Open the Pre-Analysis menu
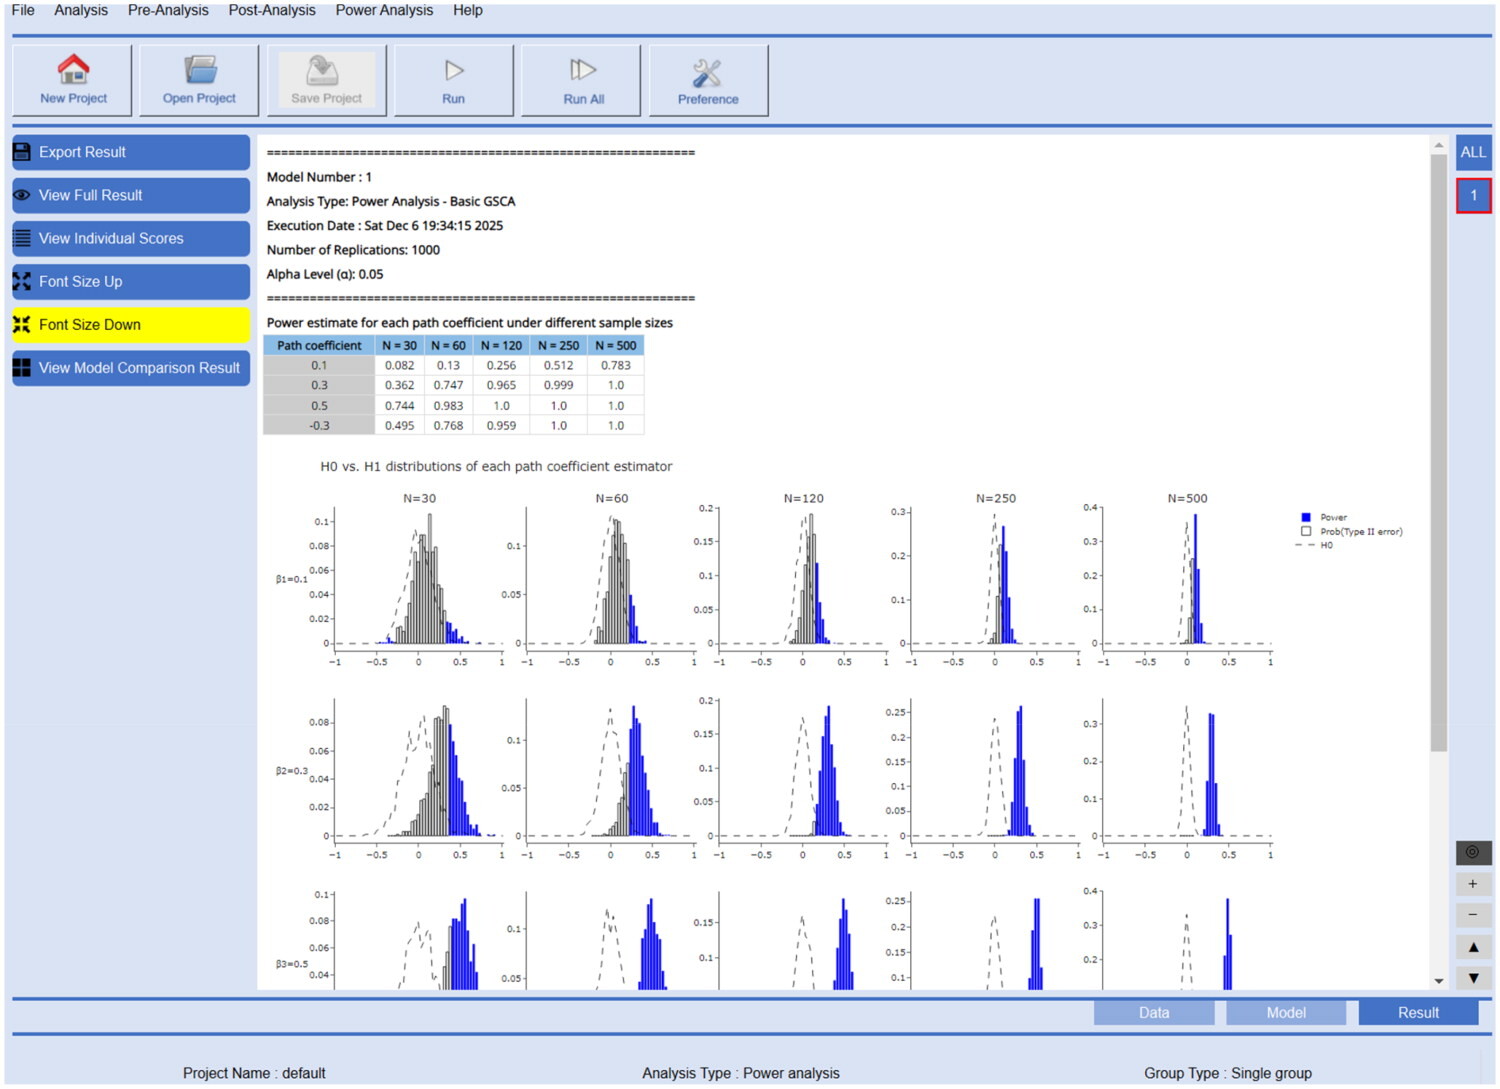This screenshot has width=1500, height=1089. [168, 10]
